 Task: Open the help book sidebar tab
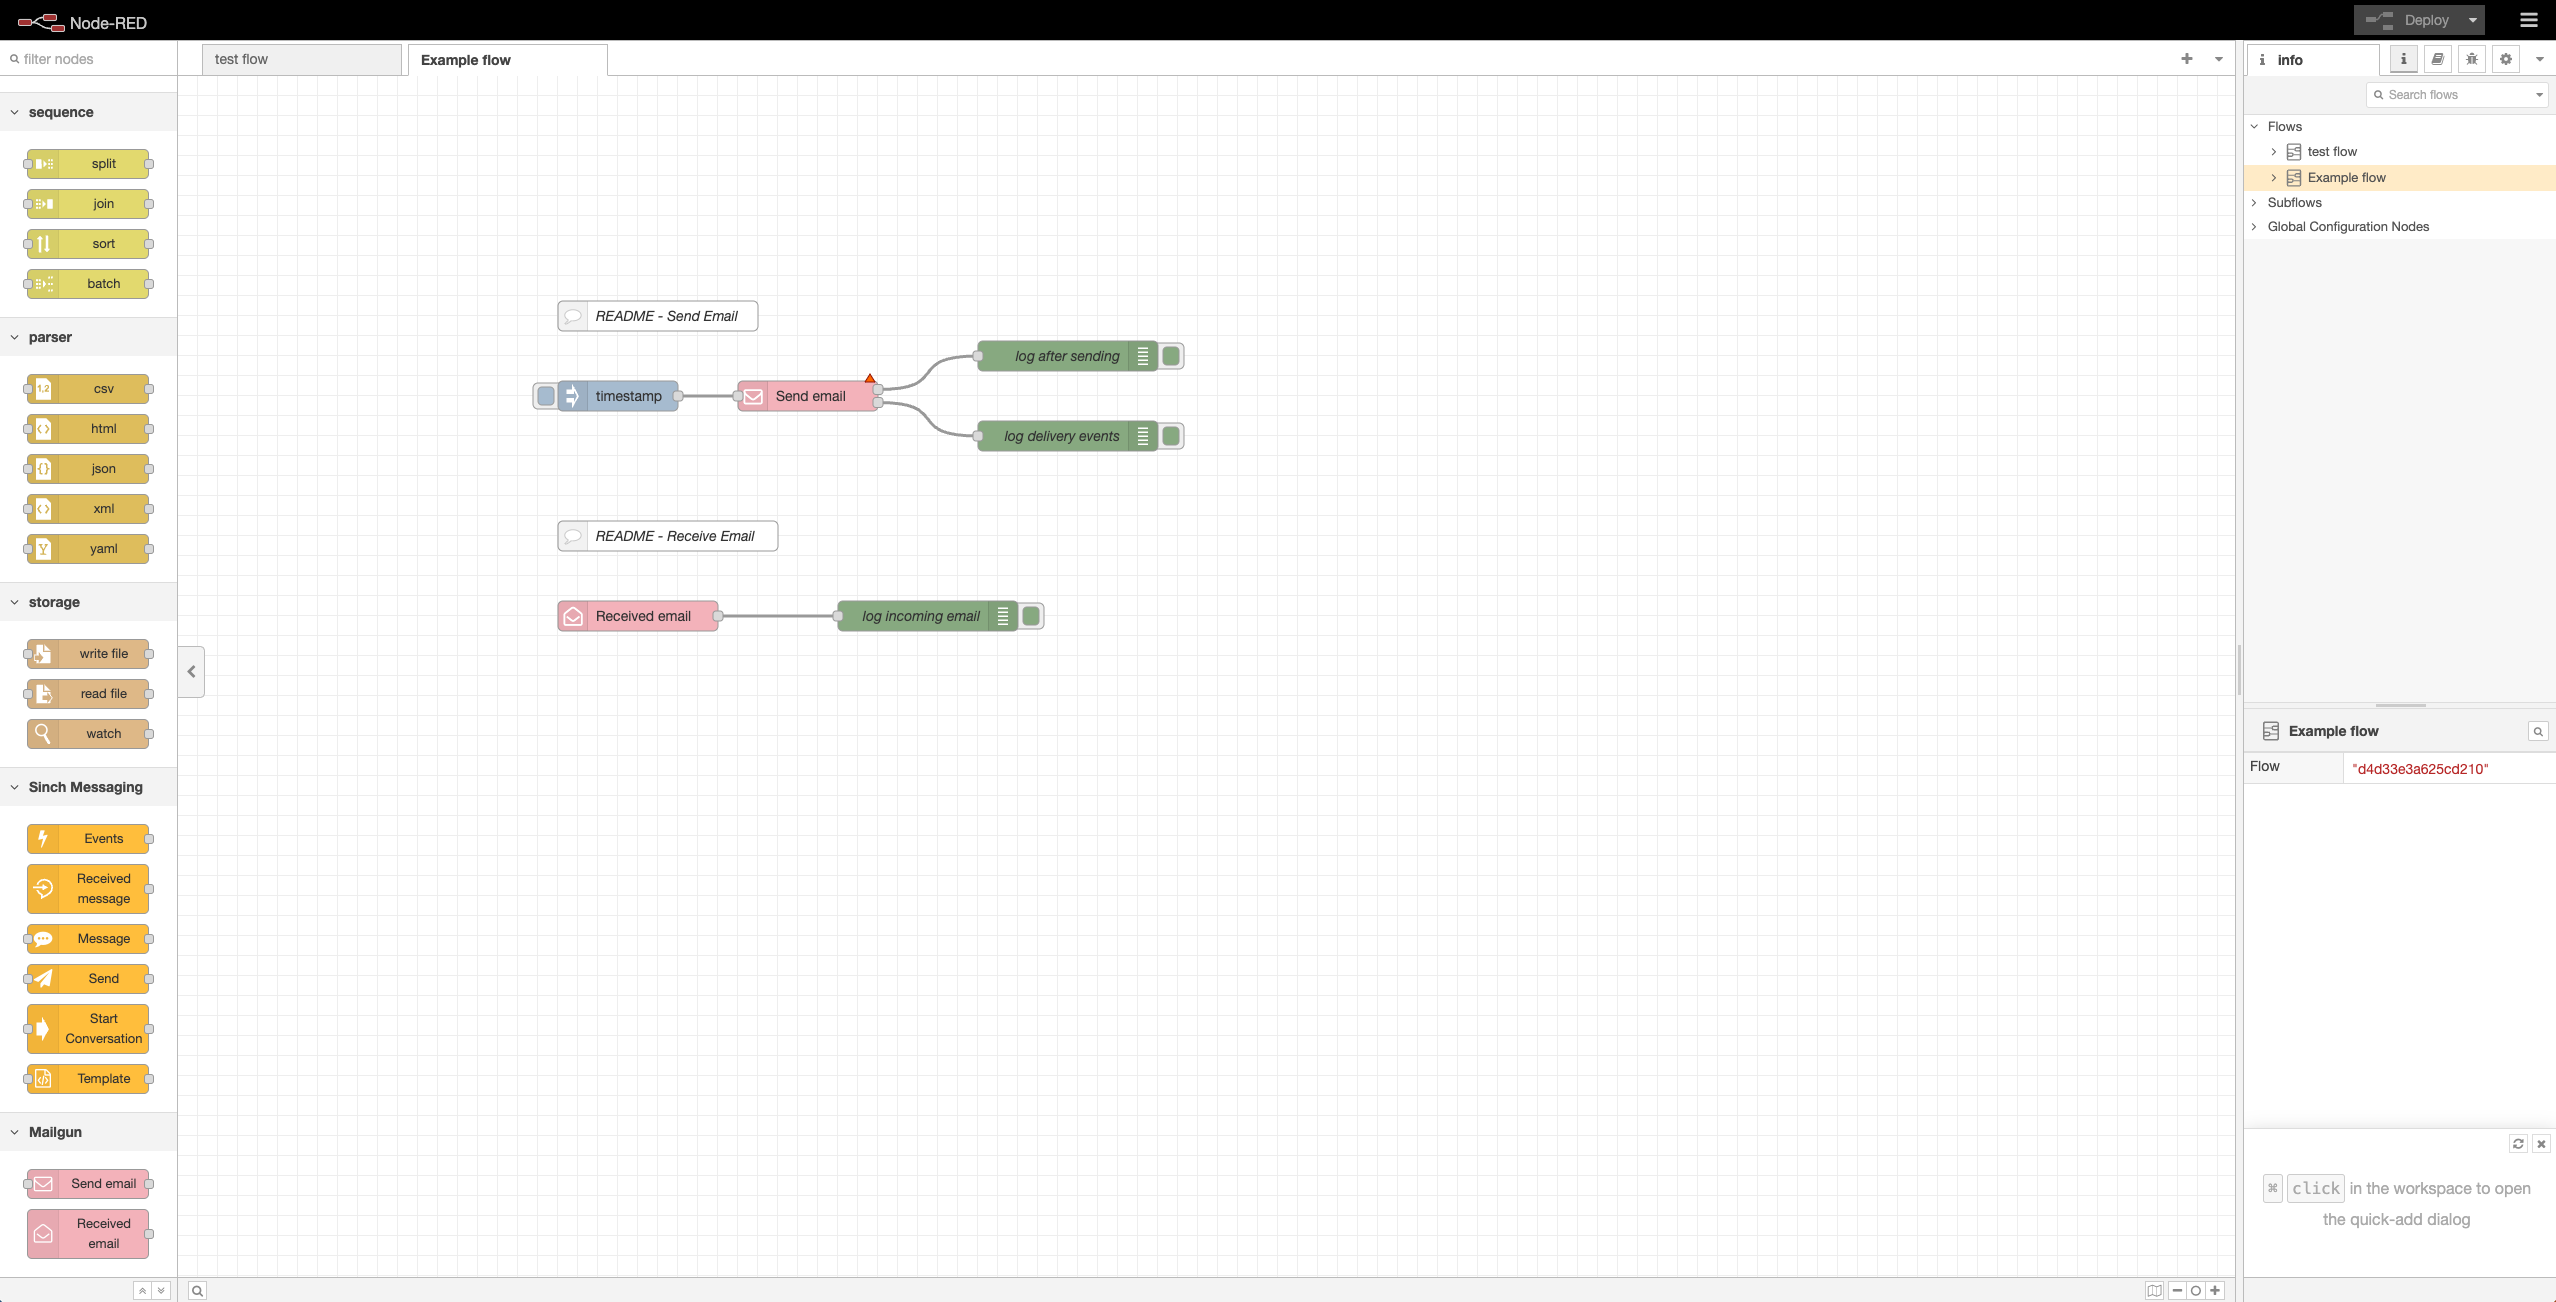coord(2437,59)
